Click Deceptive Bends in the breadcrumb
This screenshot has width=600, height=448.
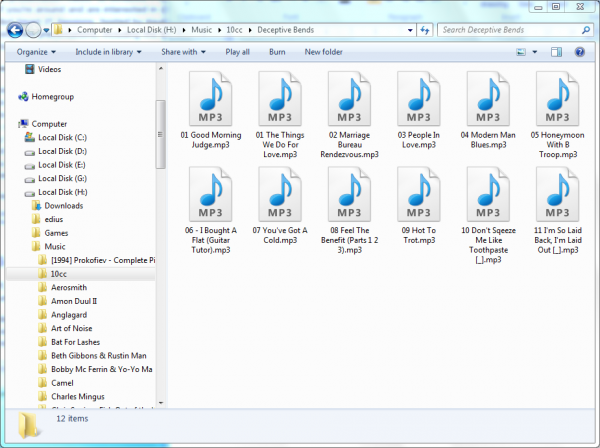(285, 30)
